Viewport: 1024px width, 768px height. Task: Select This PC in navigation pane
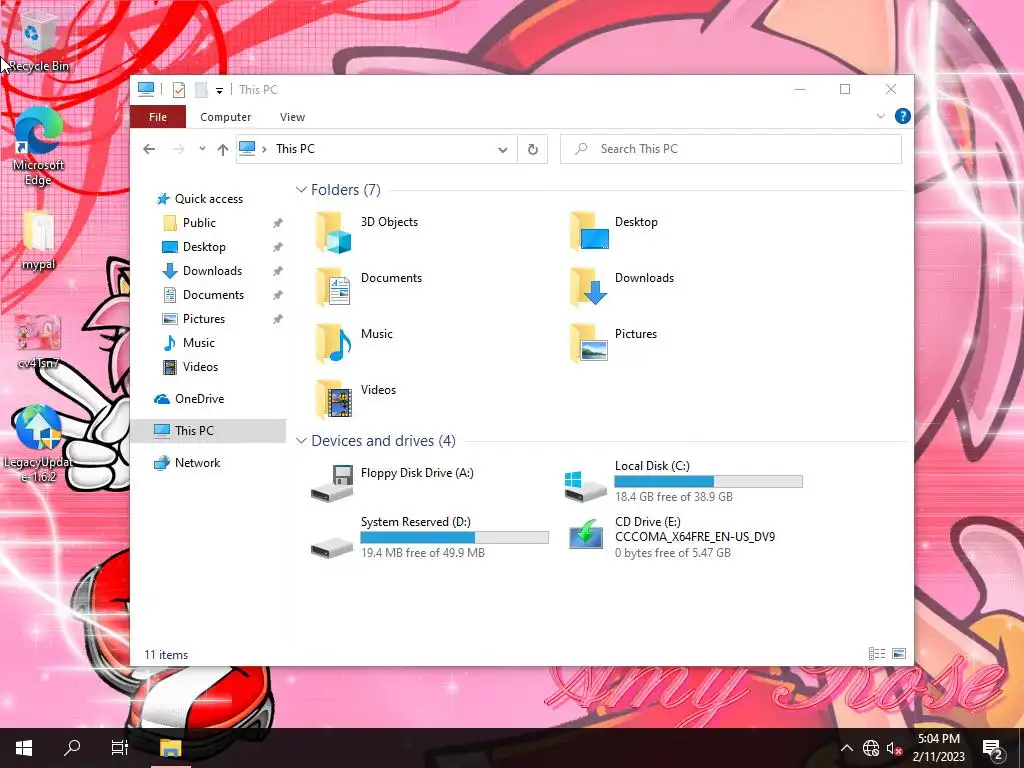click(x=208, y=430)
